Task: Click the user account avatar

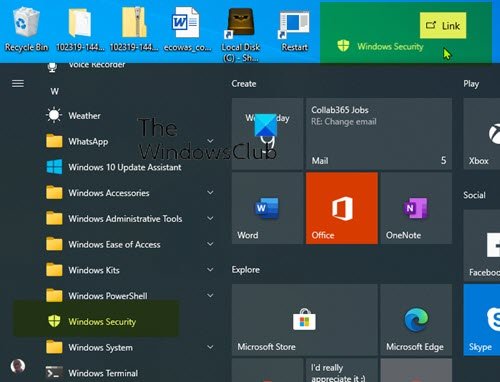Action: 18,366
